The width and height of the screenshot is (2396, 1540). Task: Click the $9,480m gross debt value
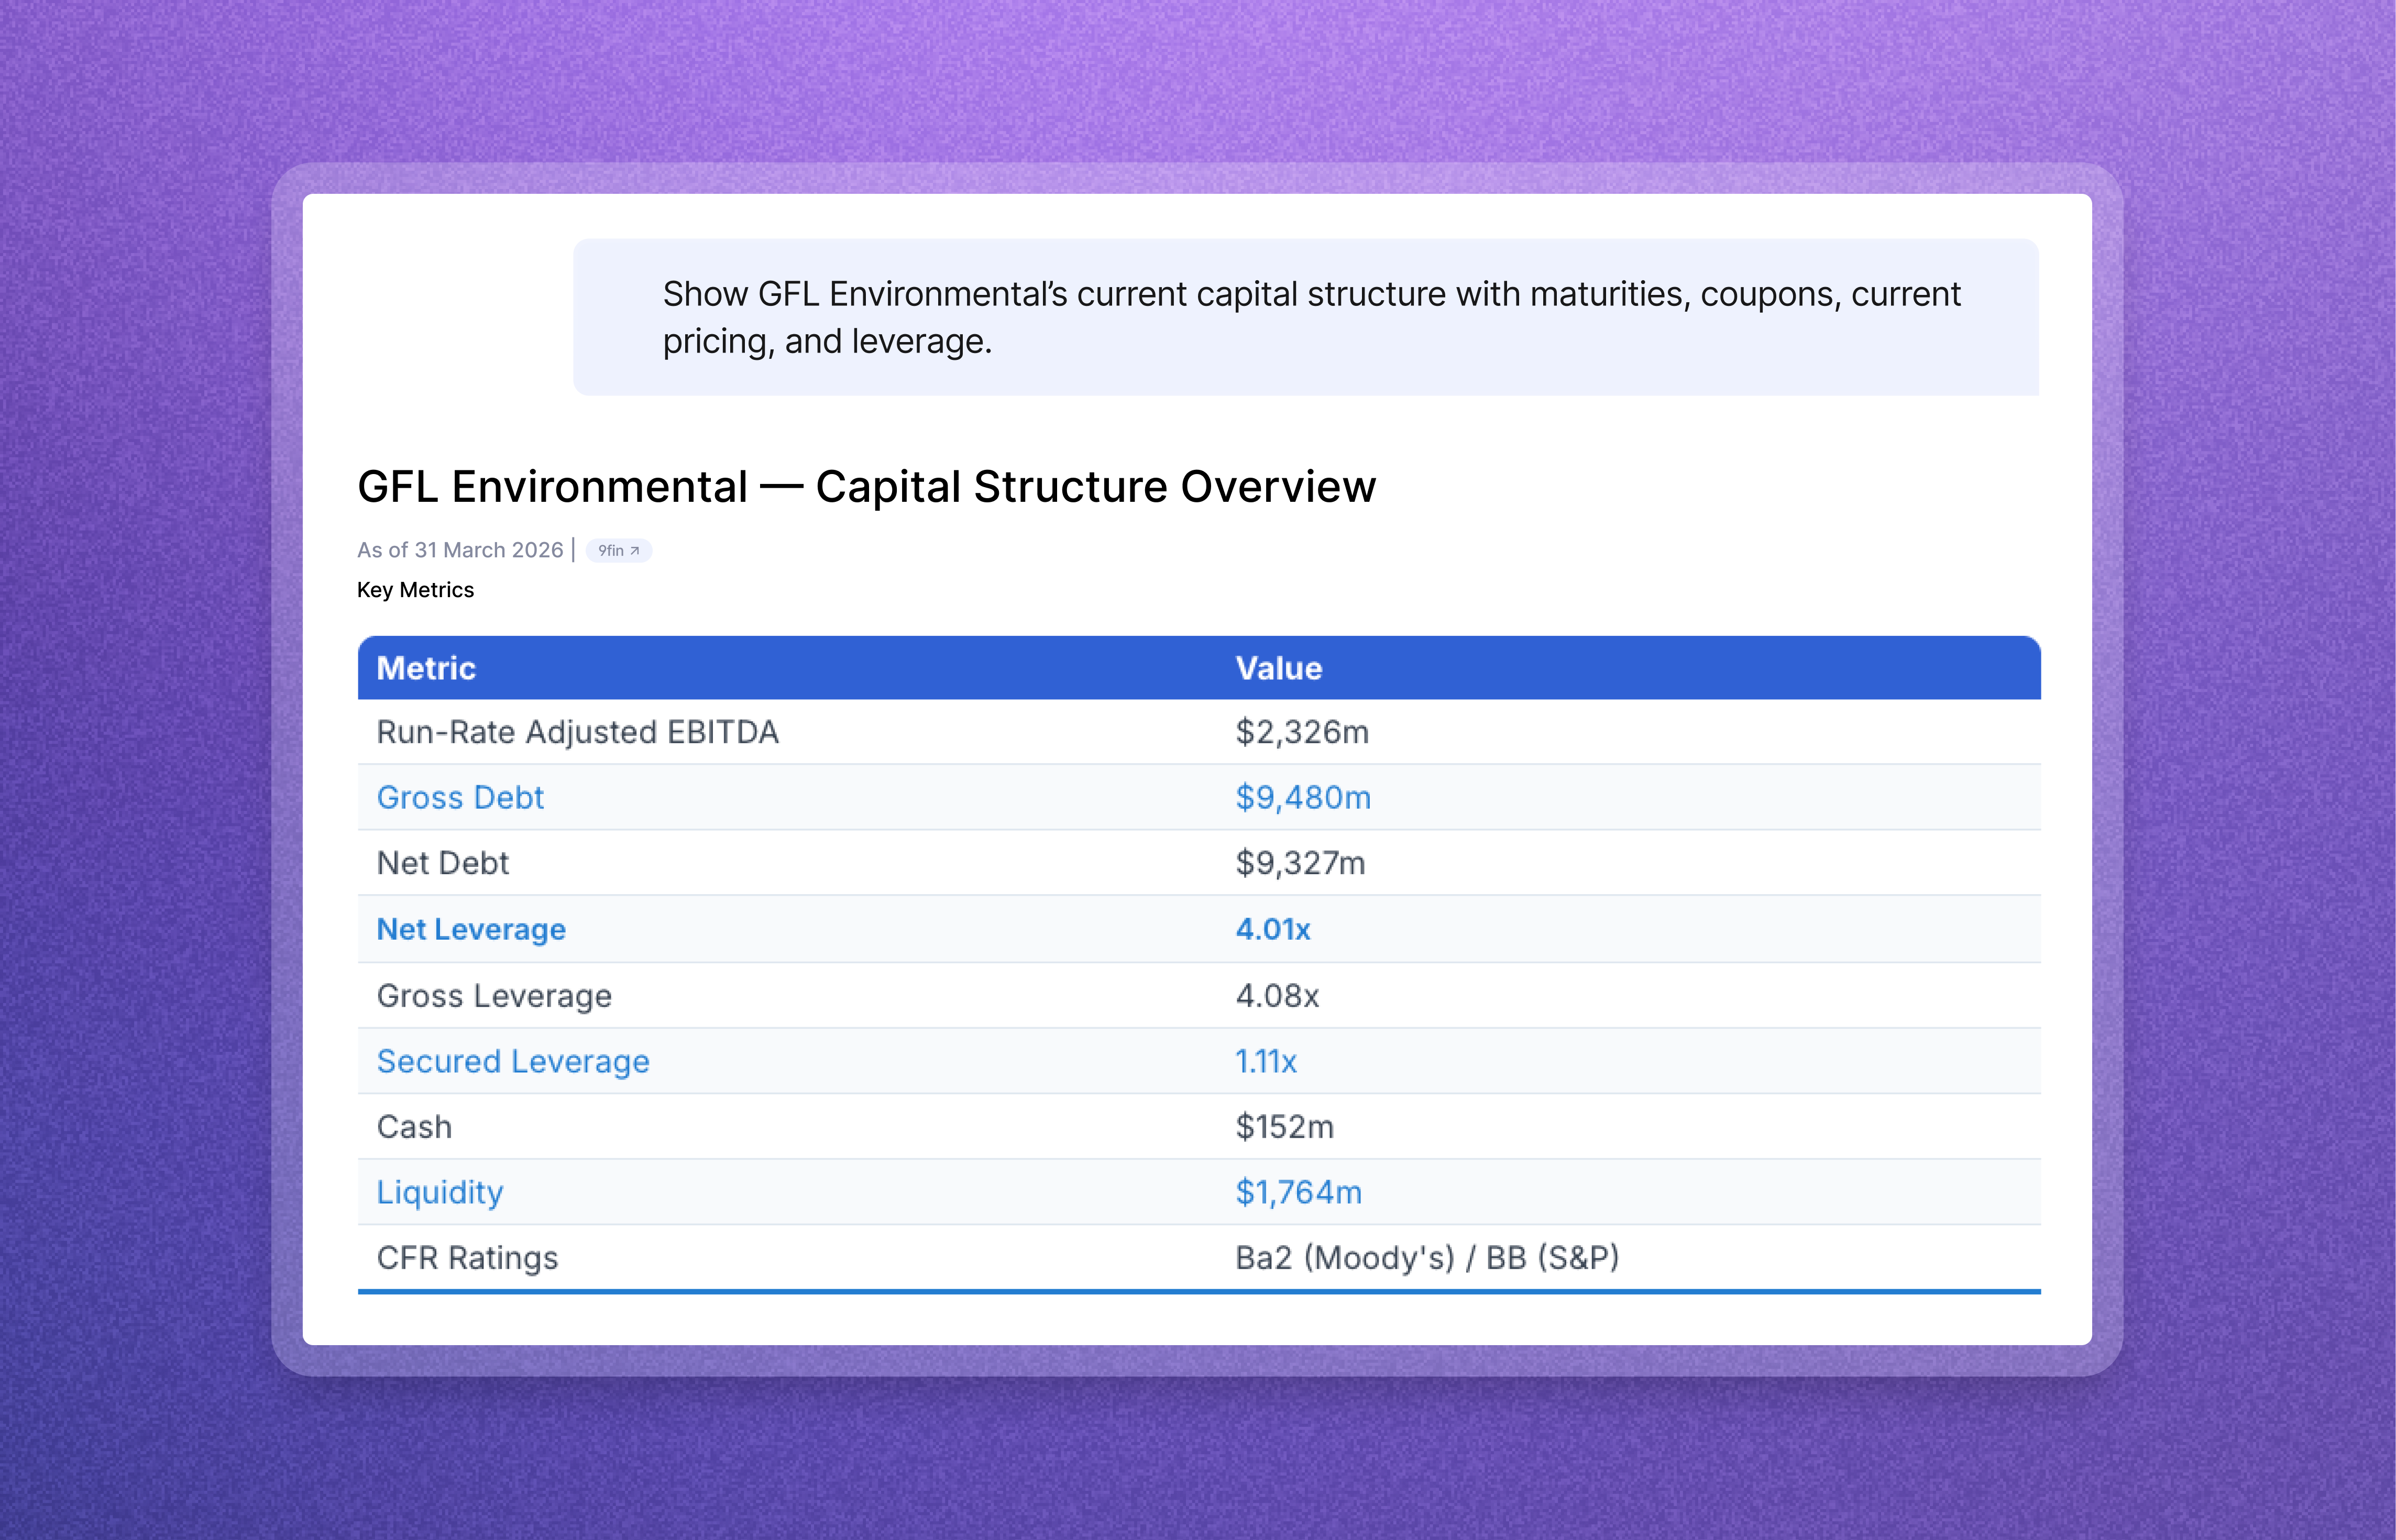pyautogui.click(x=1303, y=797)
